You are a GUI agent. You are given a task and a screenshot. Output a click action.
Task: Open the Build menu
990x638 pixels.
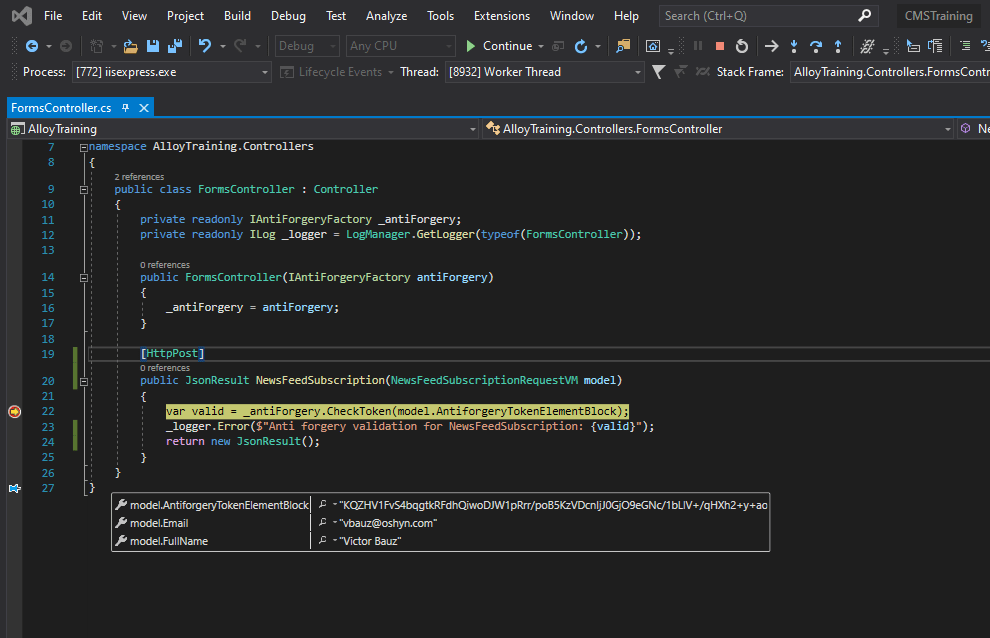point(237,16)
